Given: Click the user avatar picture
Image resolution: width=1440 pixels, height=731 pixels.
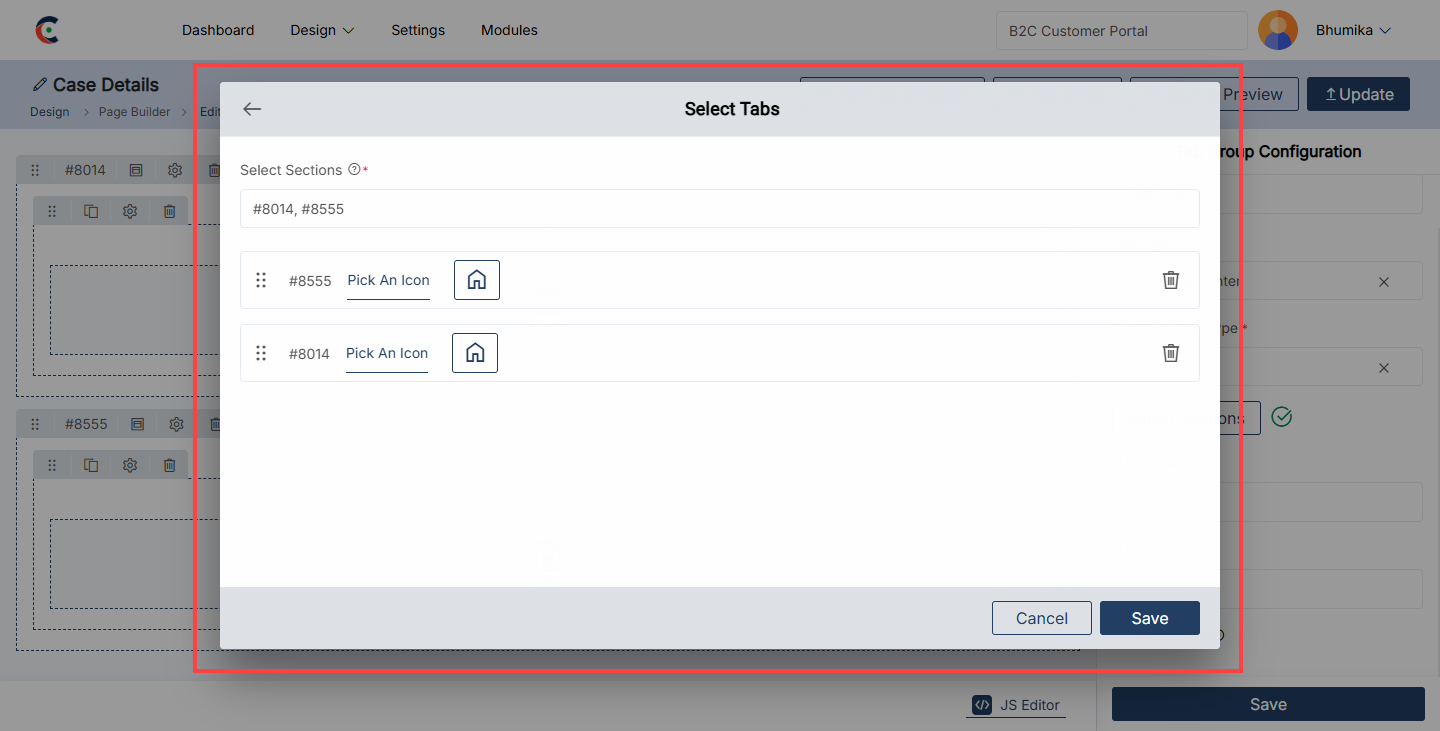Looking at the screenshot, I should pos(1278,30).
